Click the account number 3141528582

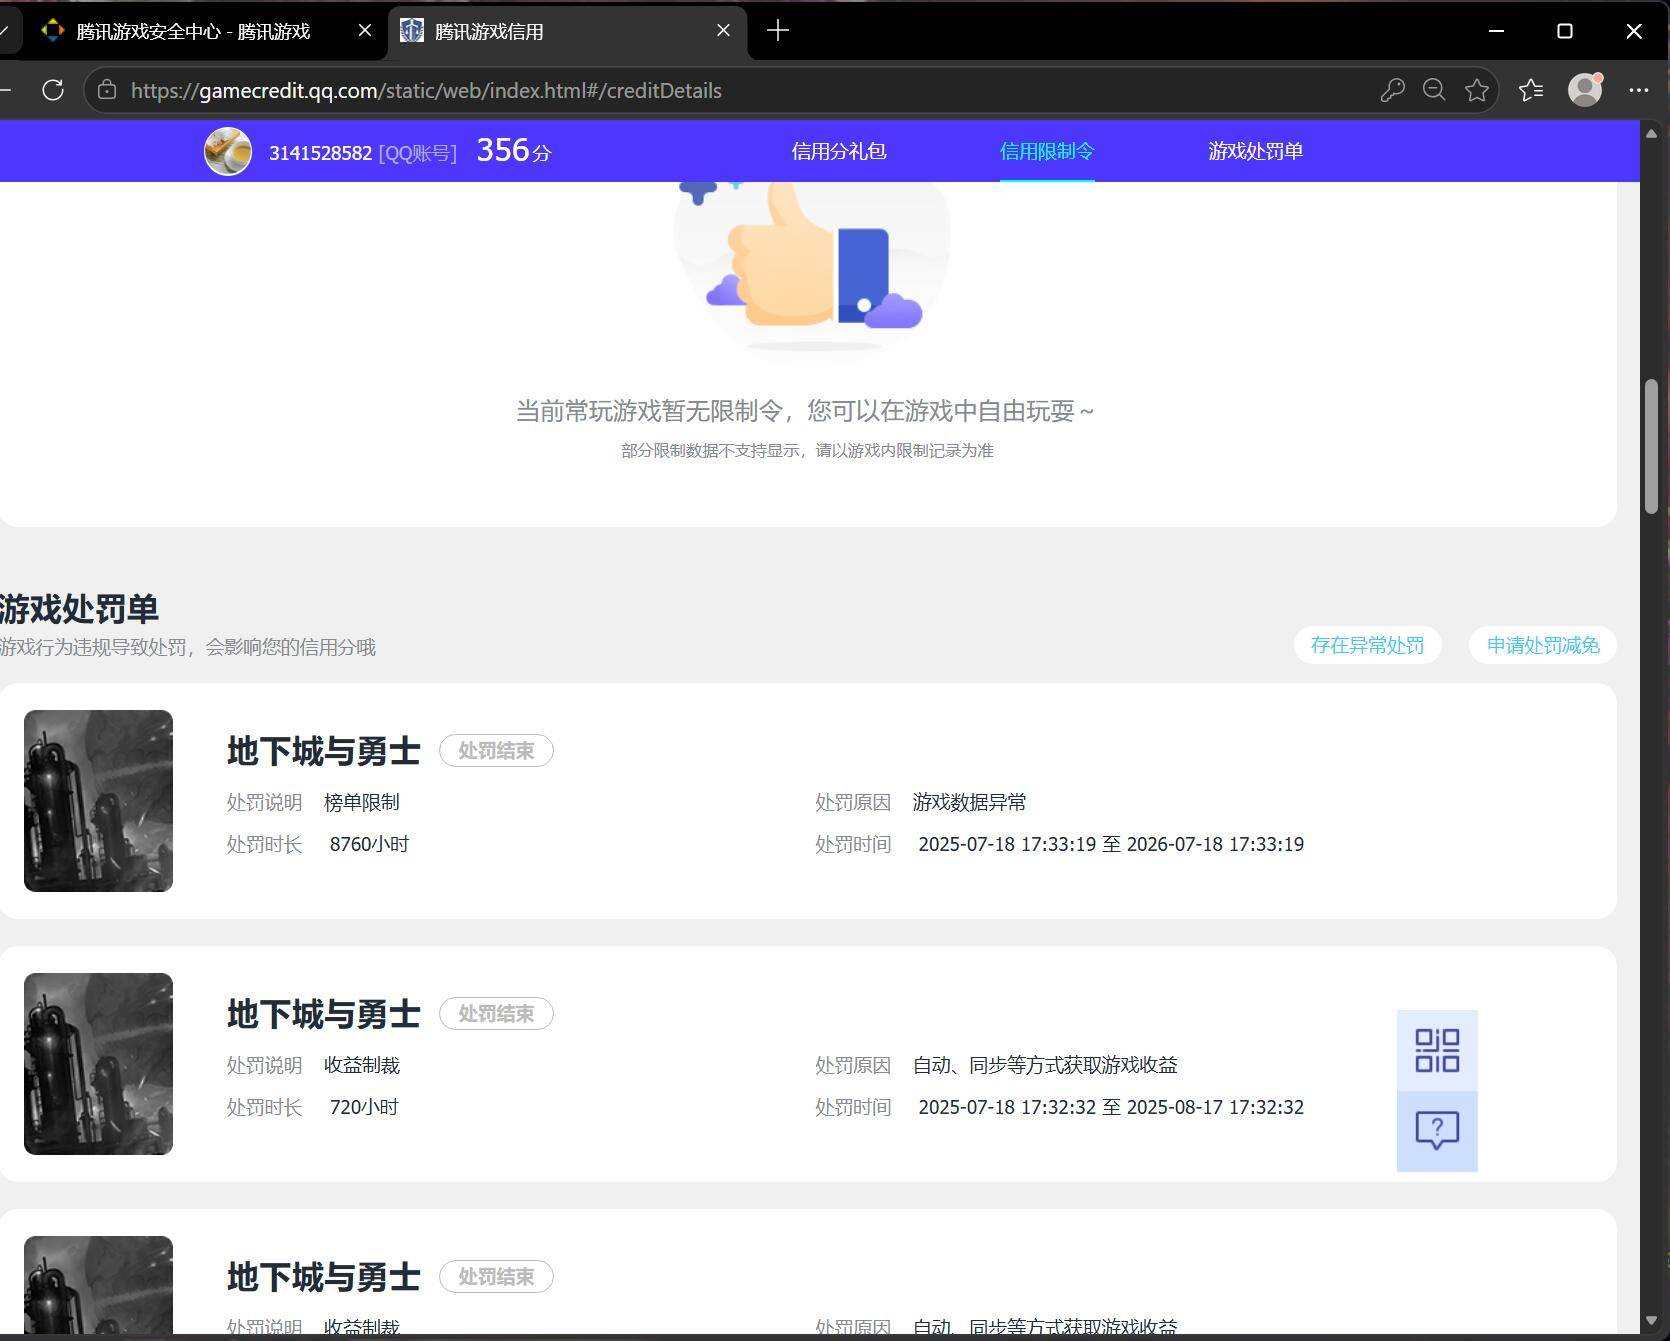coord(320,153)
